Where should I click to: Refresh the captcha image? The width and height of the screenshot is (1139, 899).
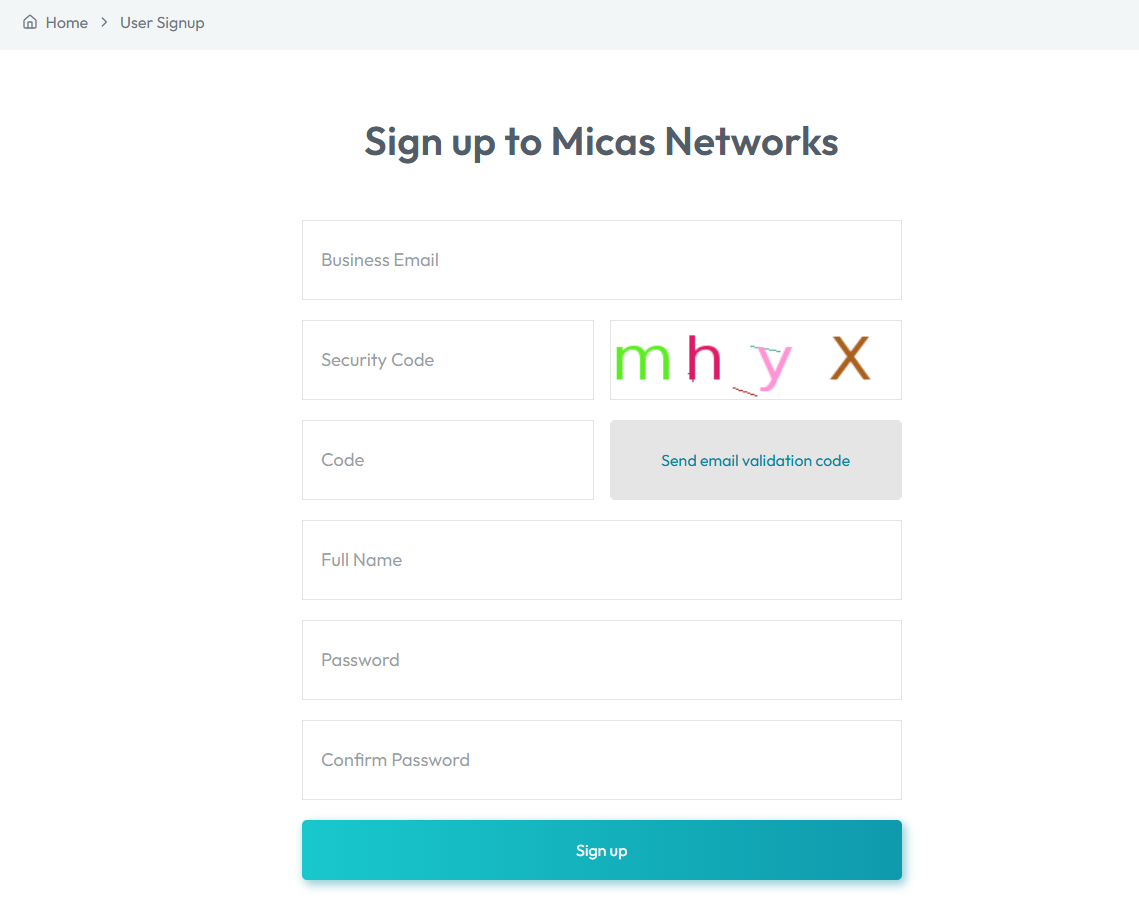[x=755, y=360]
